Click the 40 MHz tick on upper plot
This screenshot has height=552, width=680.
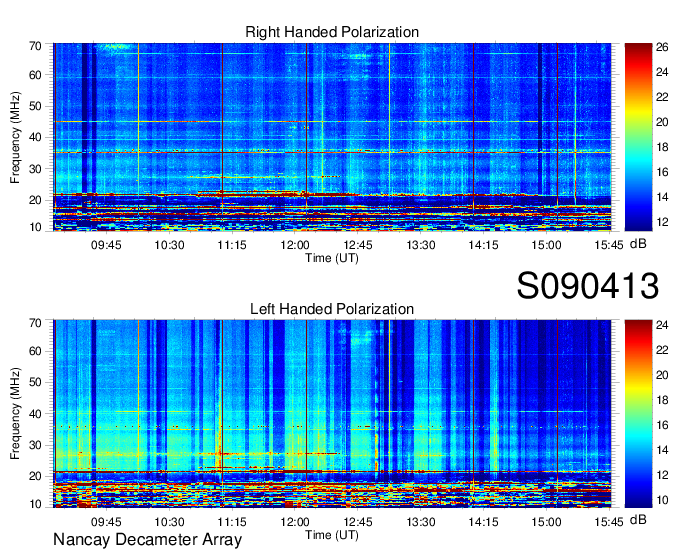[x=36, y=137]
